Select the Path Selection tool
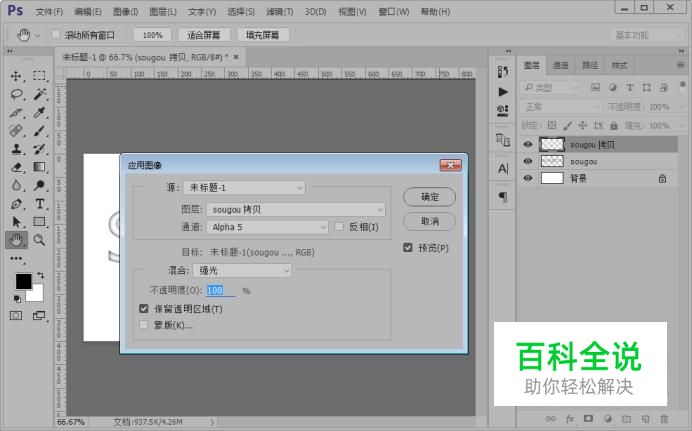Screen dimensions: 692x431 [16, 222]
